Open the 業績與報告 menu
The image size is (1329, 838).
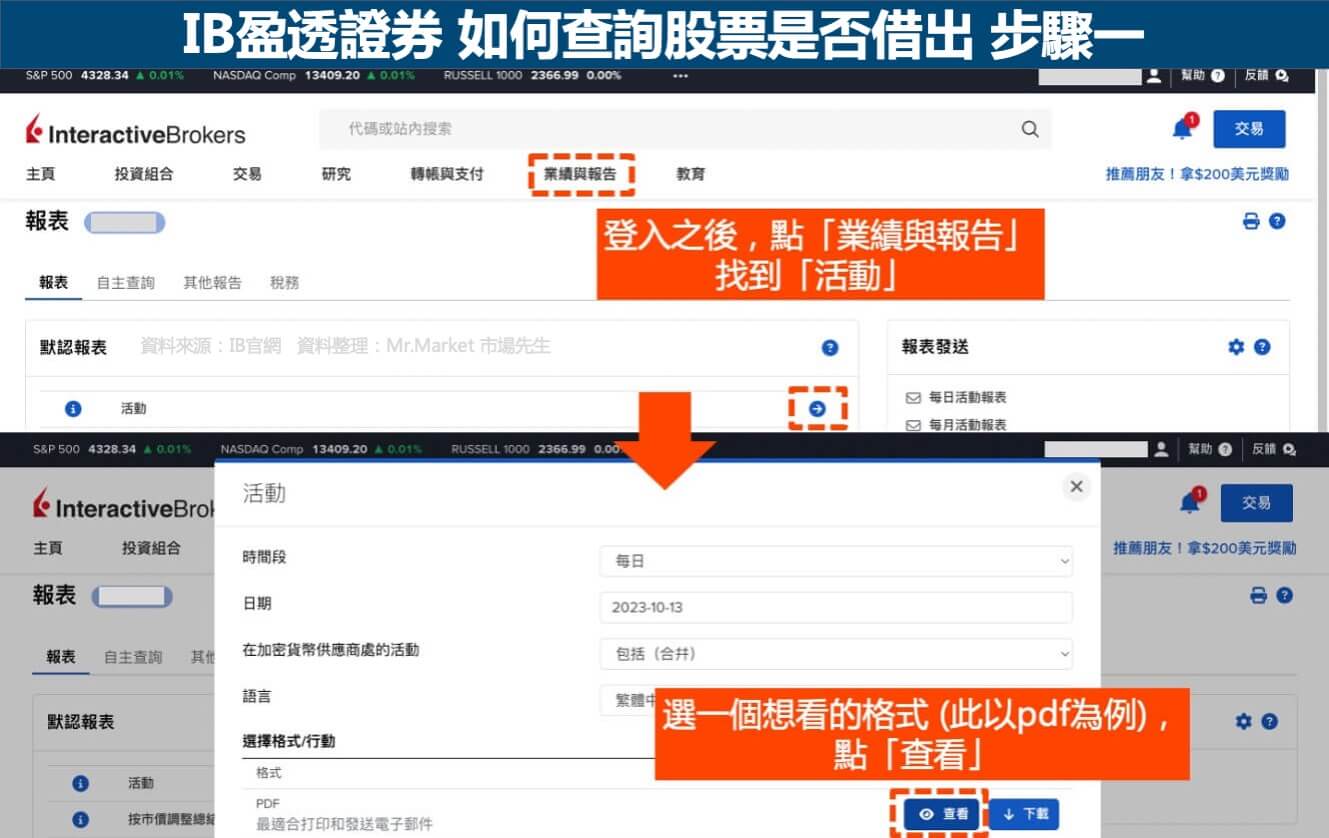(581, 174)
